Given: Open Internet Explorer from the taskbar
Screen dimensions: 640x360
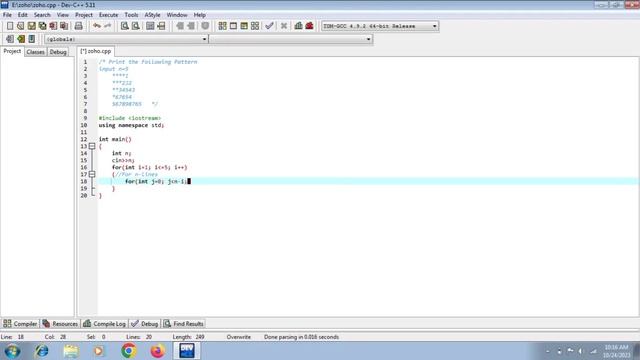Looking at the screenshot, I should (42, 351).
